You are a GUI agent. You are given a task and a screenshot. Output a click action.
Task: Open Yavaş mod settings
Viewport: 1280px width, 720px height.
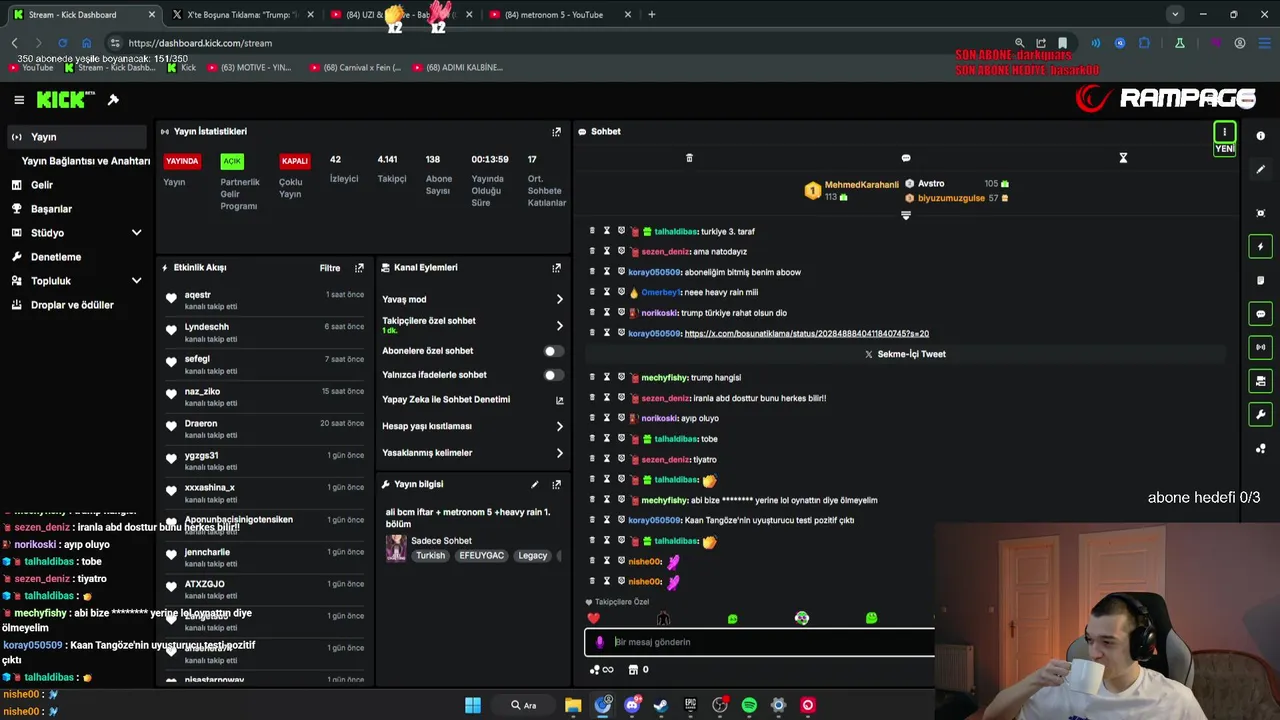pyautogui.click(x=472, y=300)
